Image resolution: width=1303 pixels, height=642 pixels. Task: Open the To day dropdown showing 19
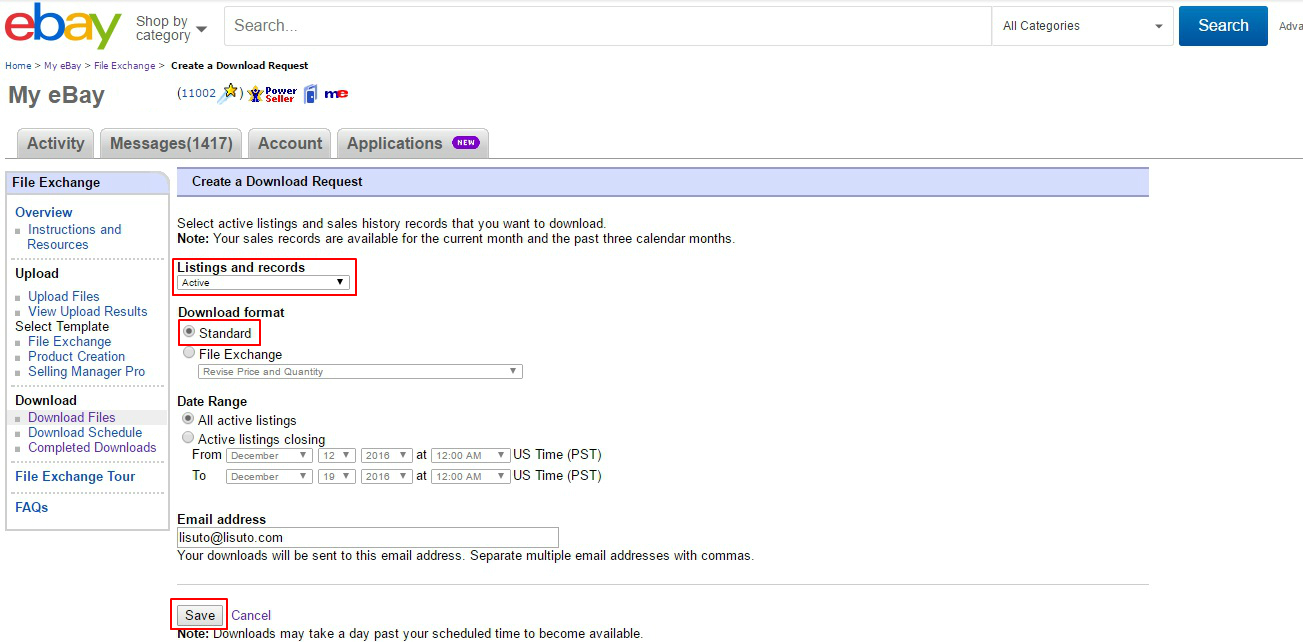point(337,476)
